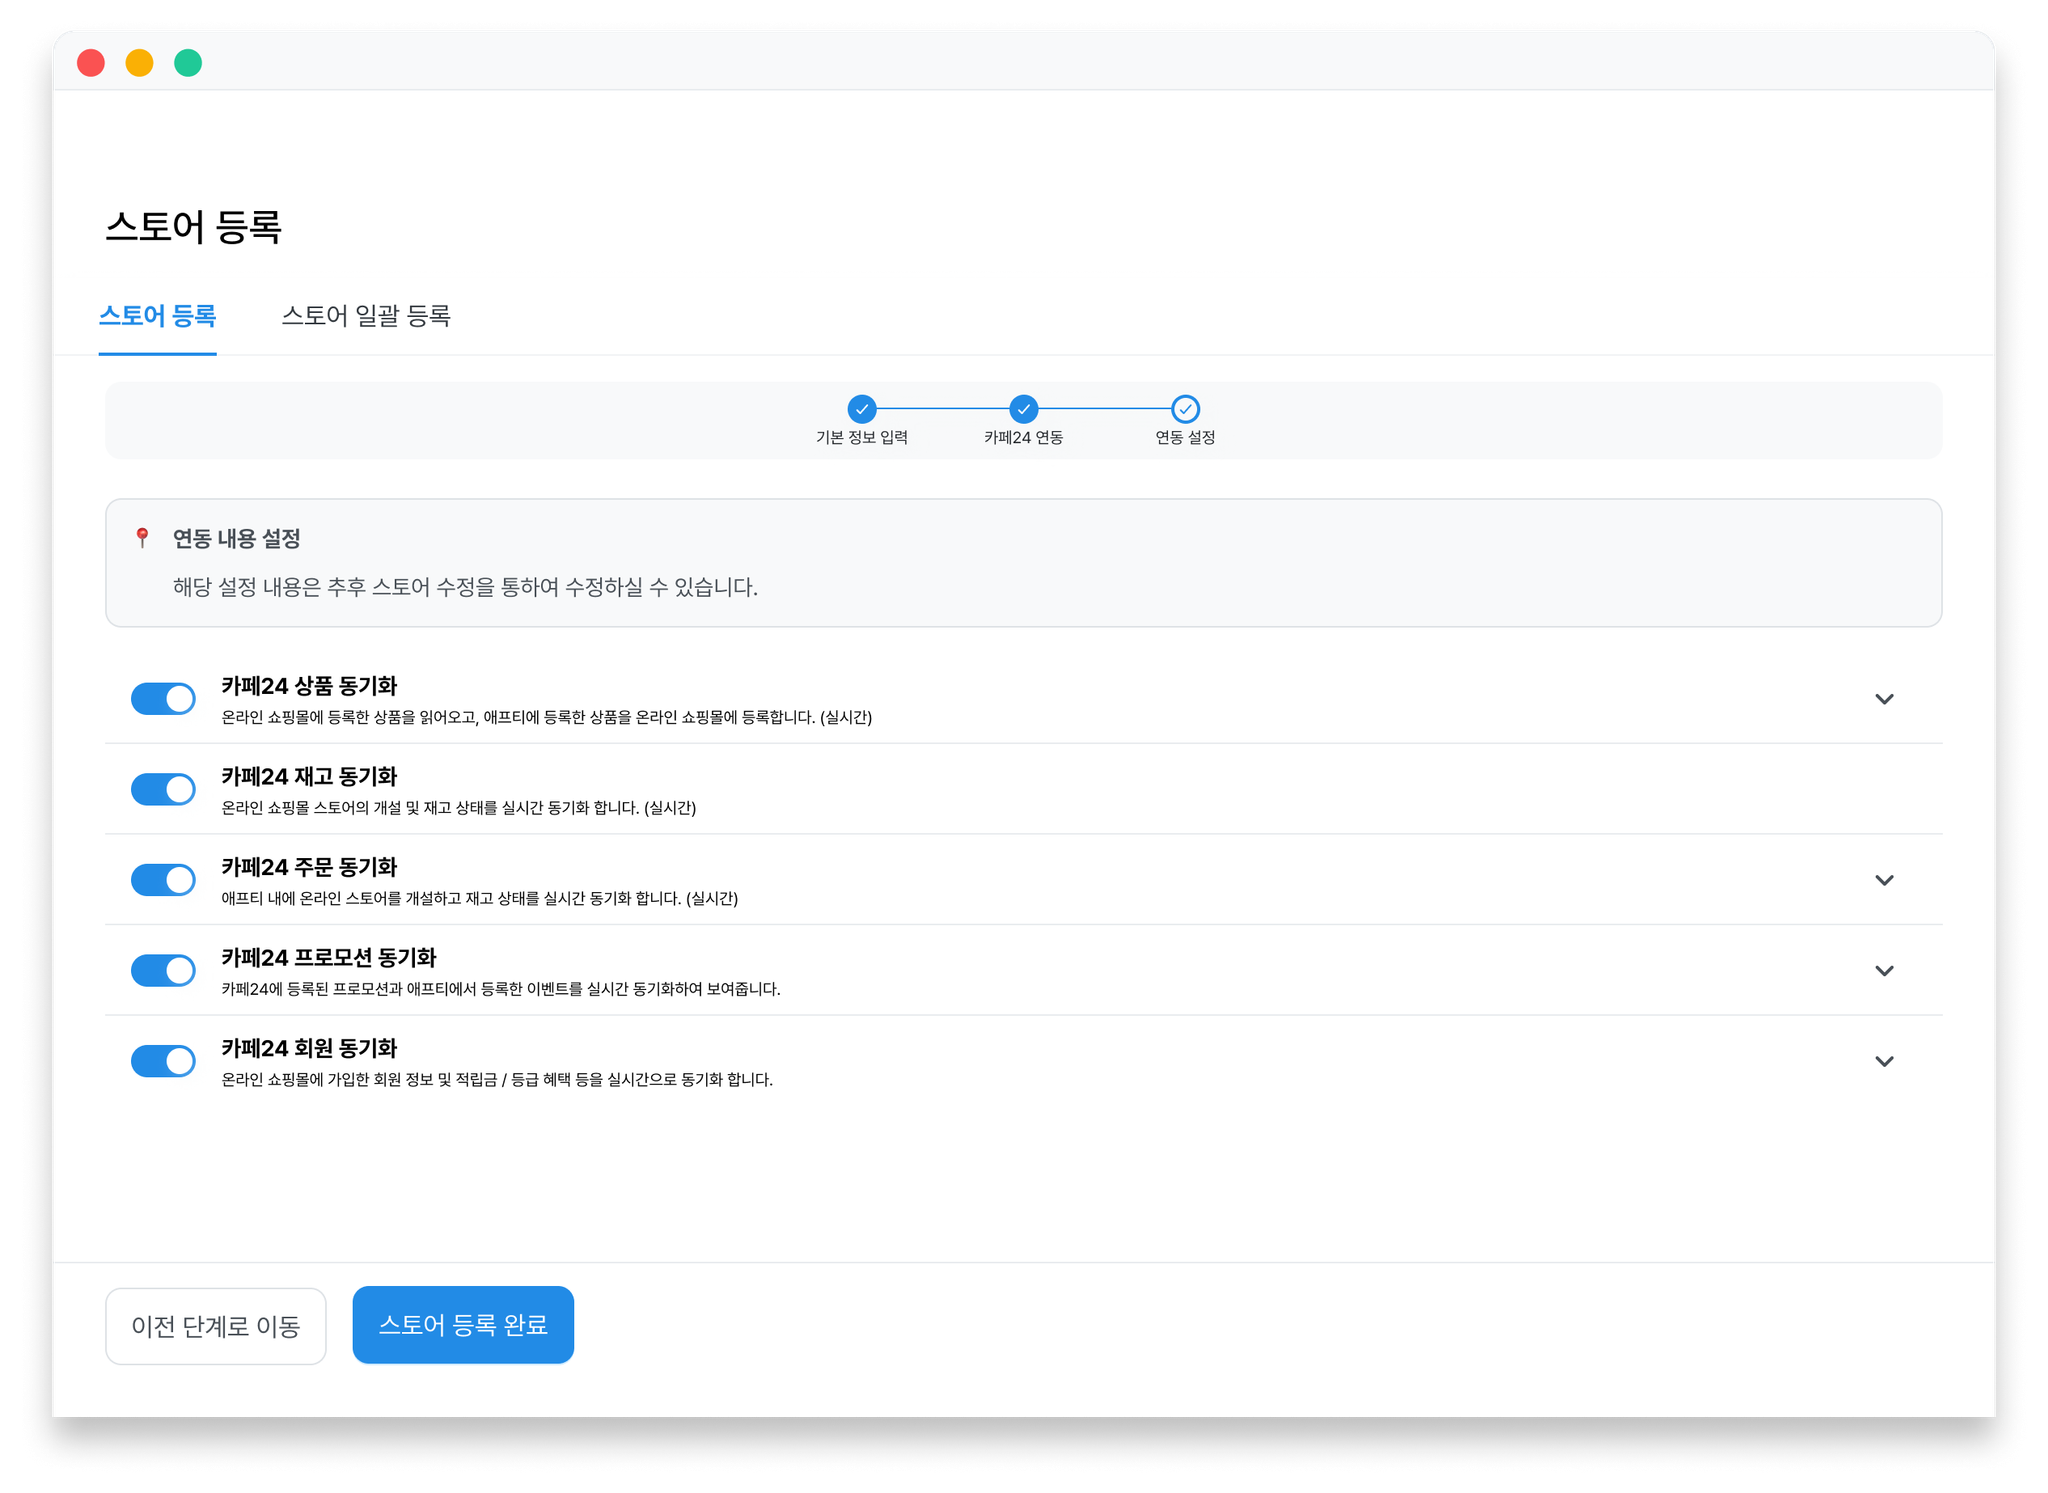Select the 연동 설정 step check icon
Viewport: 2048px width, 1493px height.
1185,409
